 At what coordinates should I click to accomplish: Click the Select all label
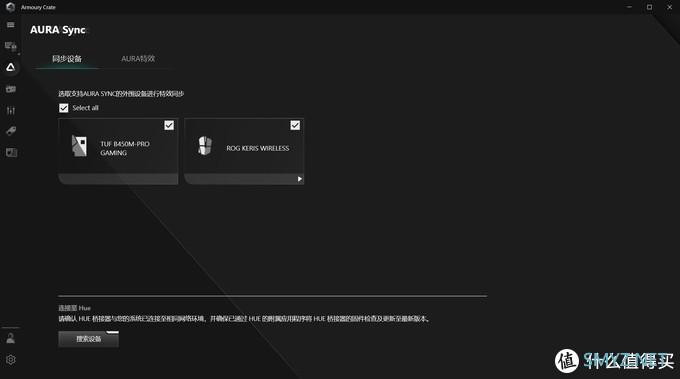pos(85,108)
